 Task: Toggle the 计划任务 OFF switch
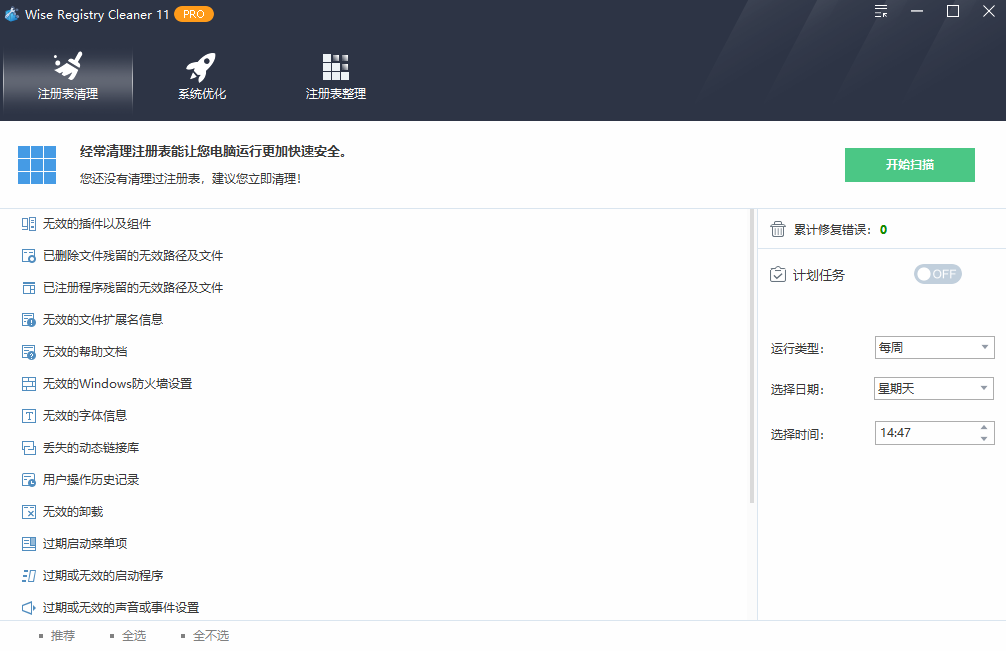click(937, 273)
